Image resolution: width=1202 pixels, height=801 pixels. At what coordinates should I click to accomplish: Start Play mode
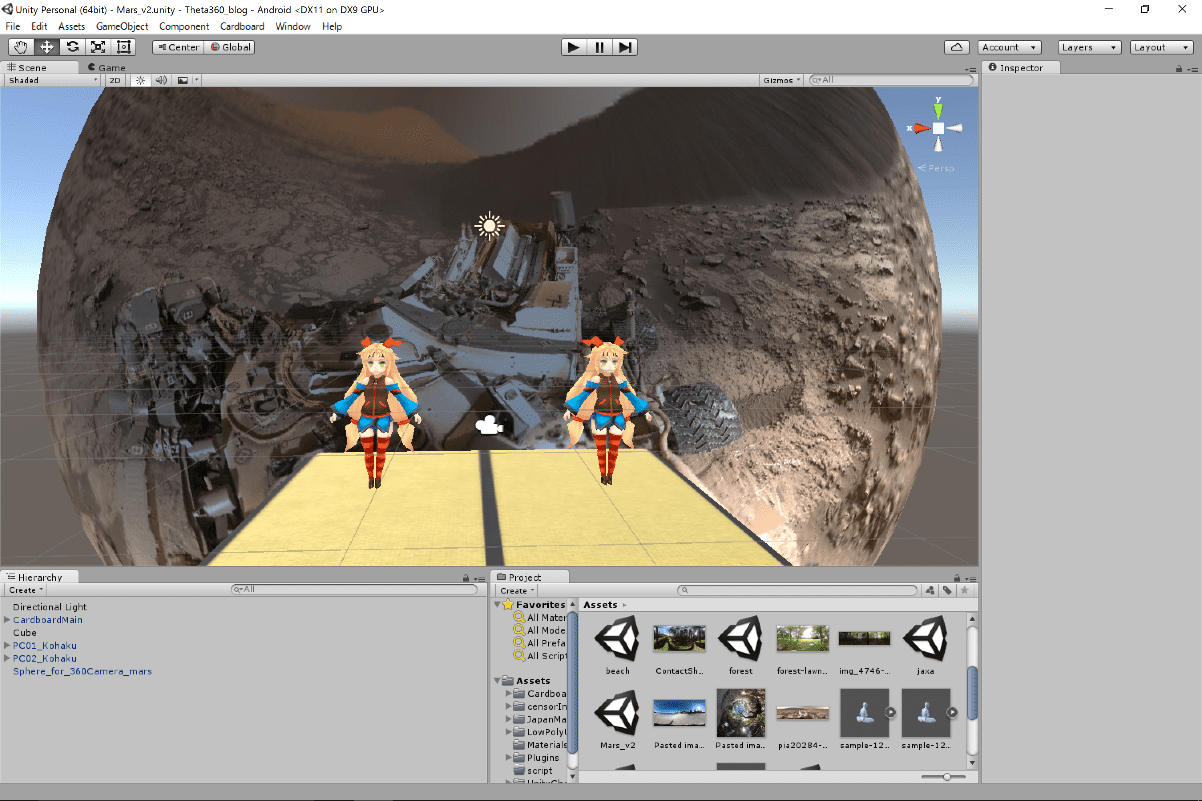(x=573, y=47)
